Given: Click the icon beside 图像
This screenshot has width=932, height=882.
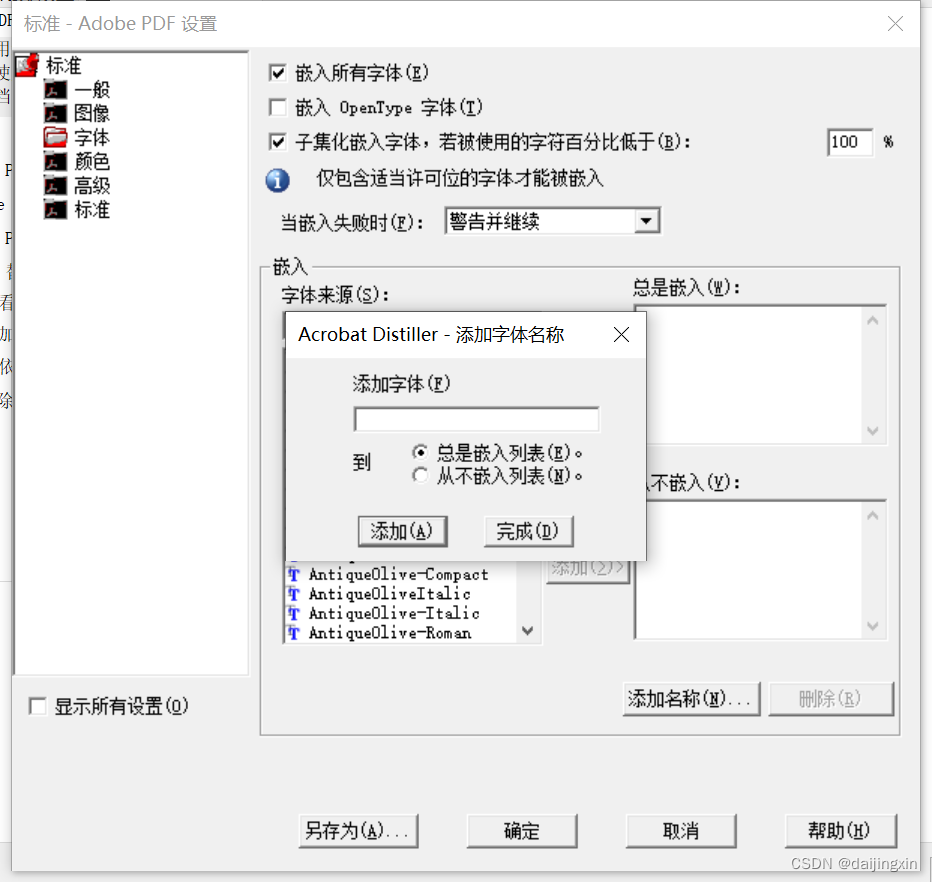Looking at the screenshot, I should (x=55, y=113).
